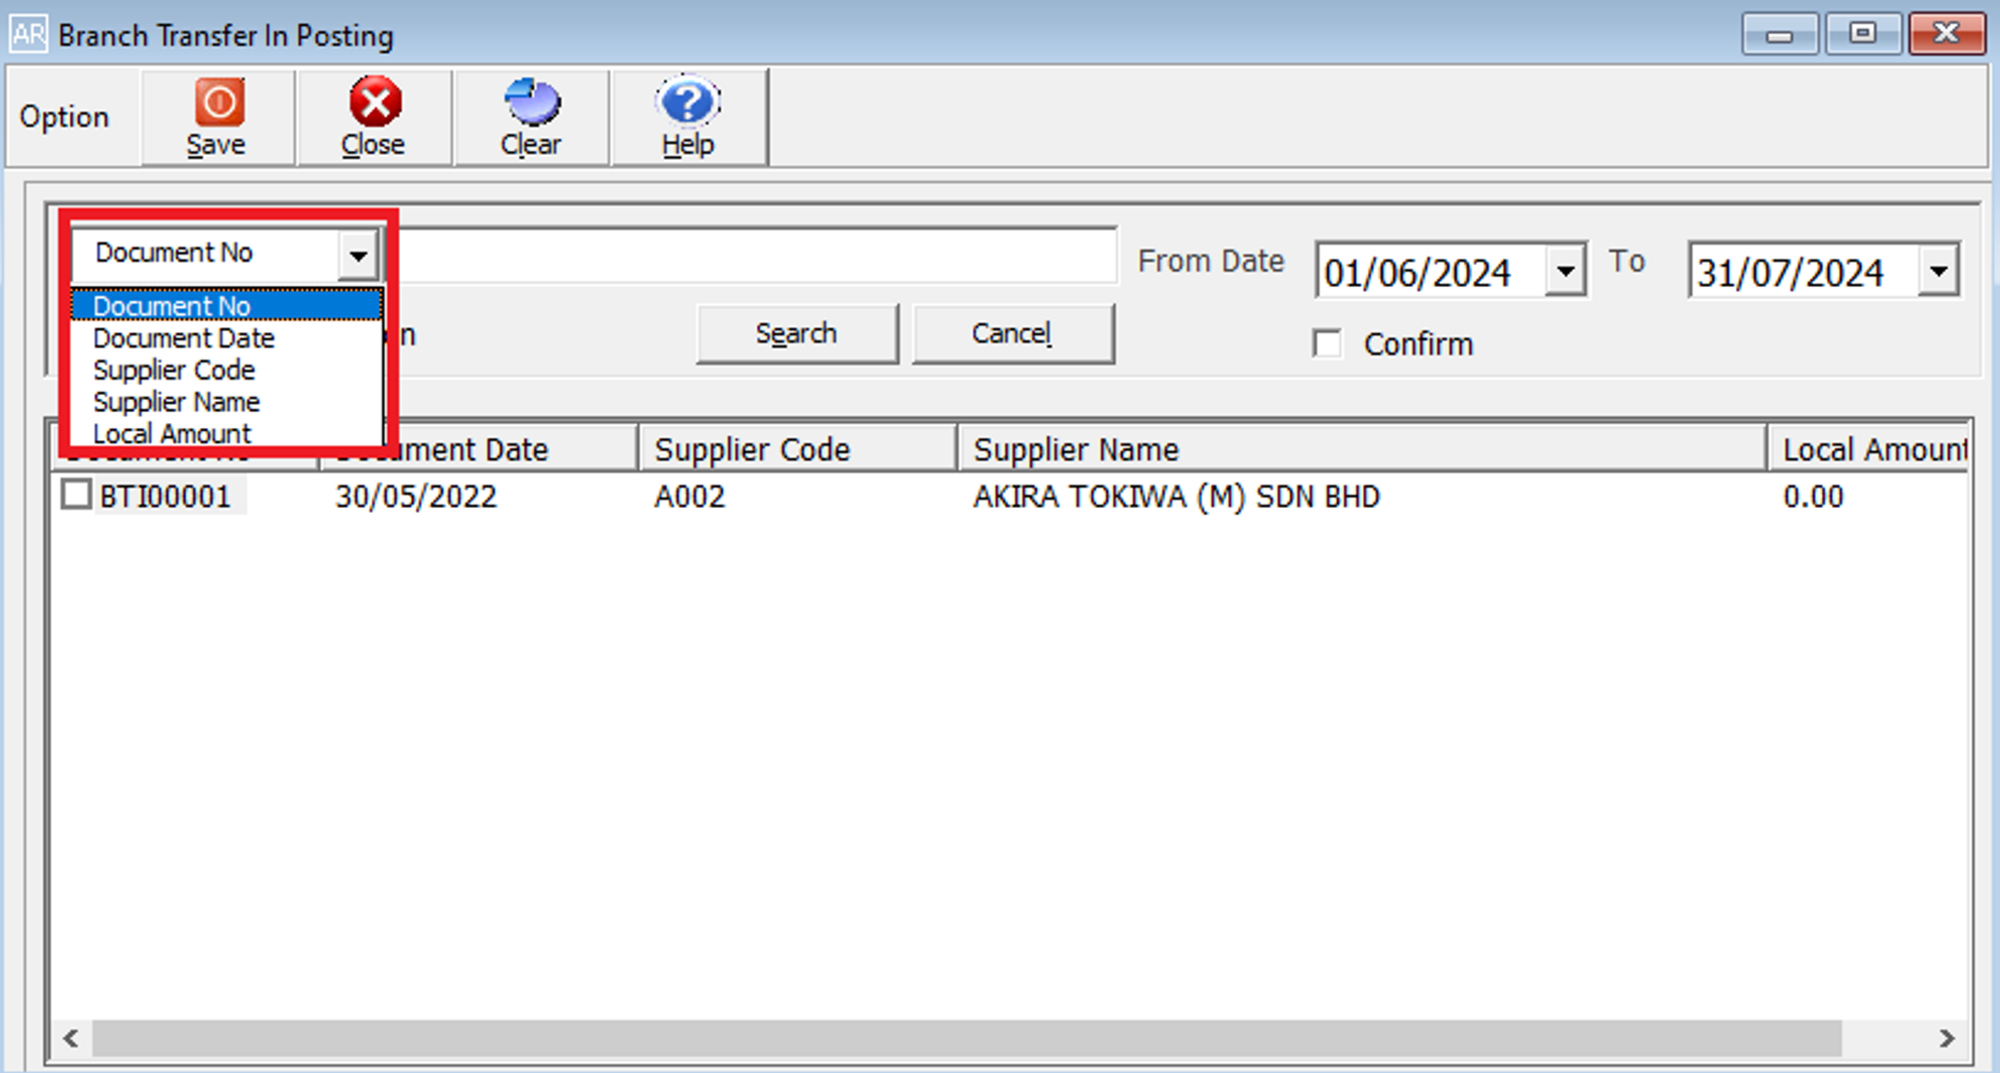Check the BTI00001 row checkbox

point(76,495)
